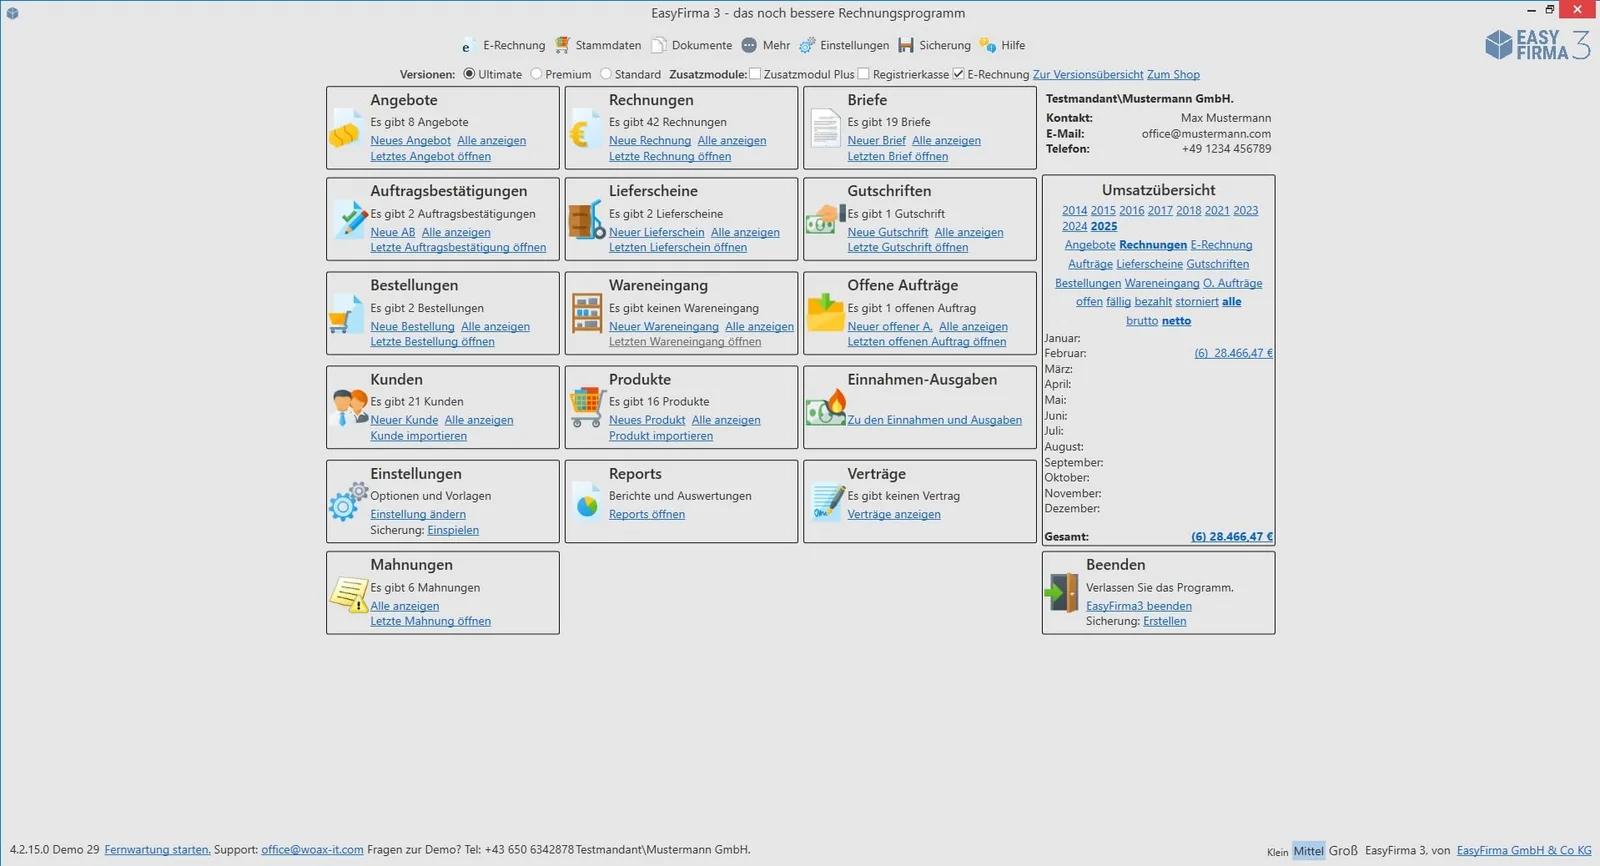Filter Umsatzübersicht by bezahlt
Screen dimensions: 1600x866
tap(1153, 302)
